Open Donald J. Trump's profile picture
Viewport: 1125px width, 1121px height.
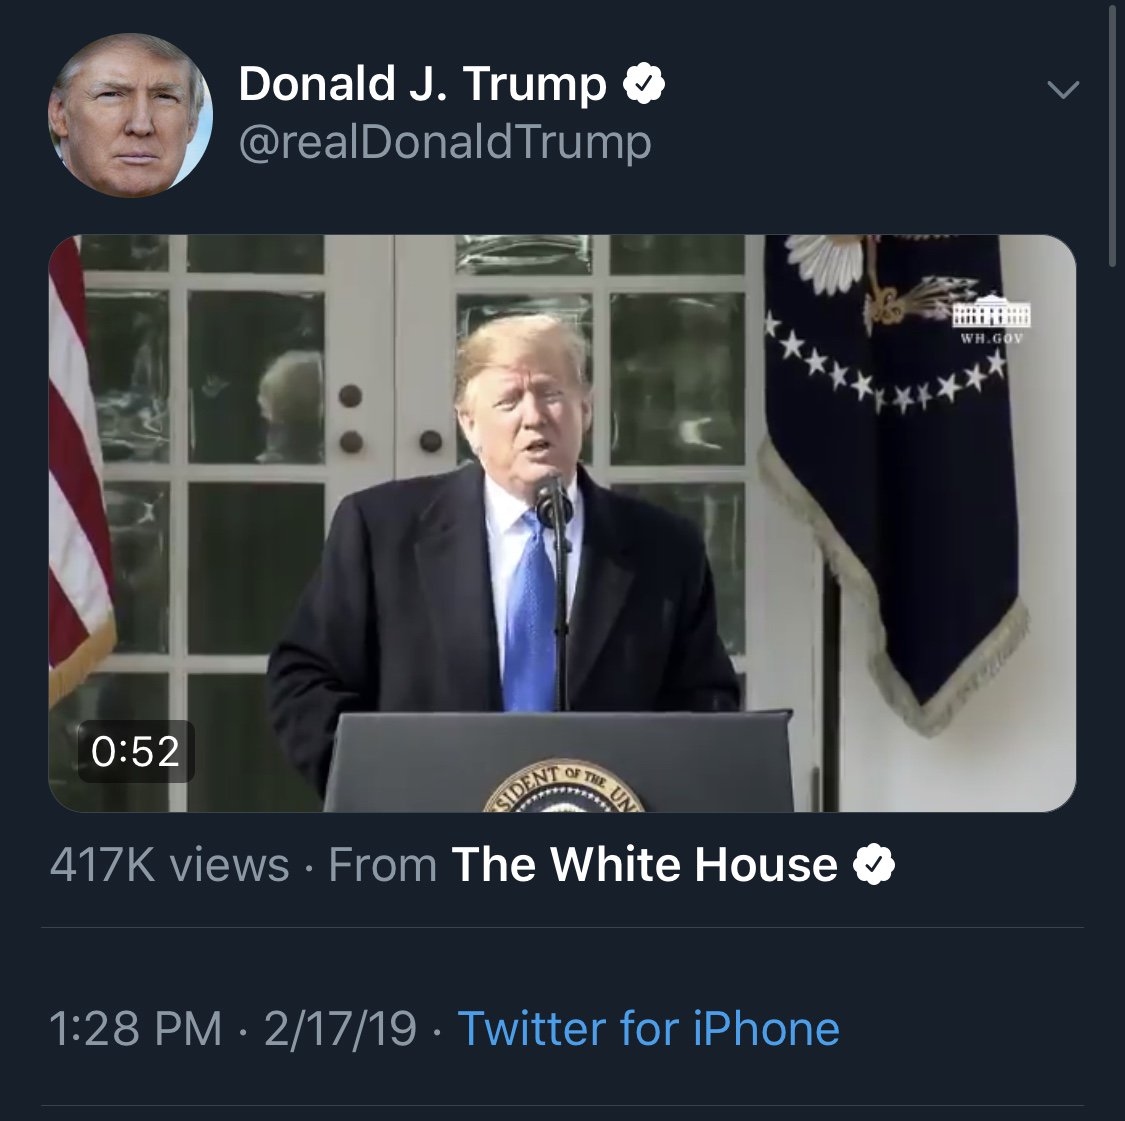(131, 116)
